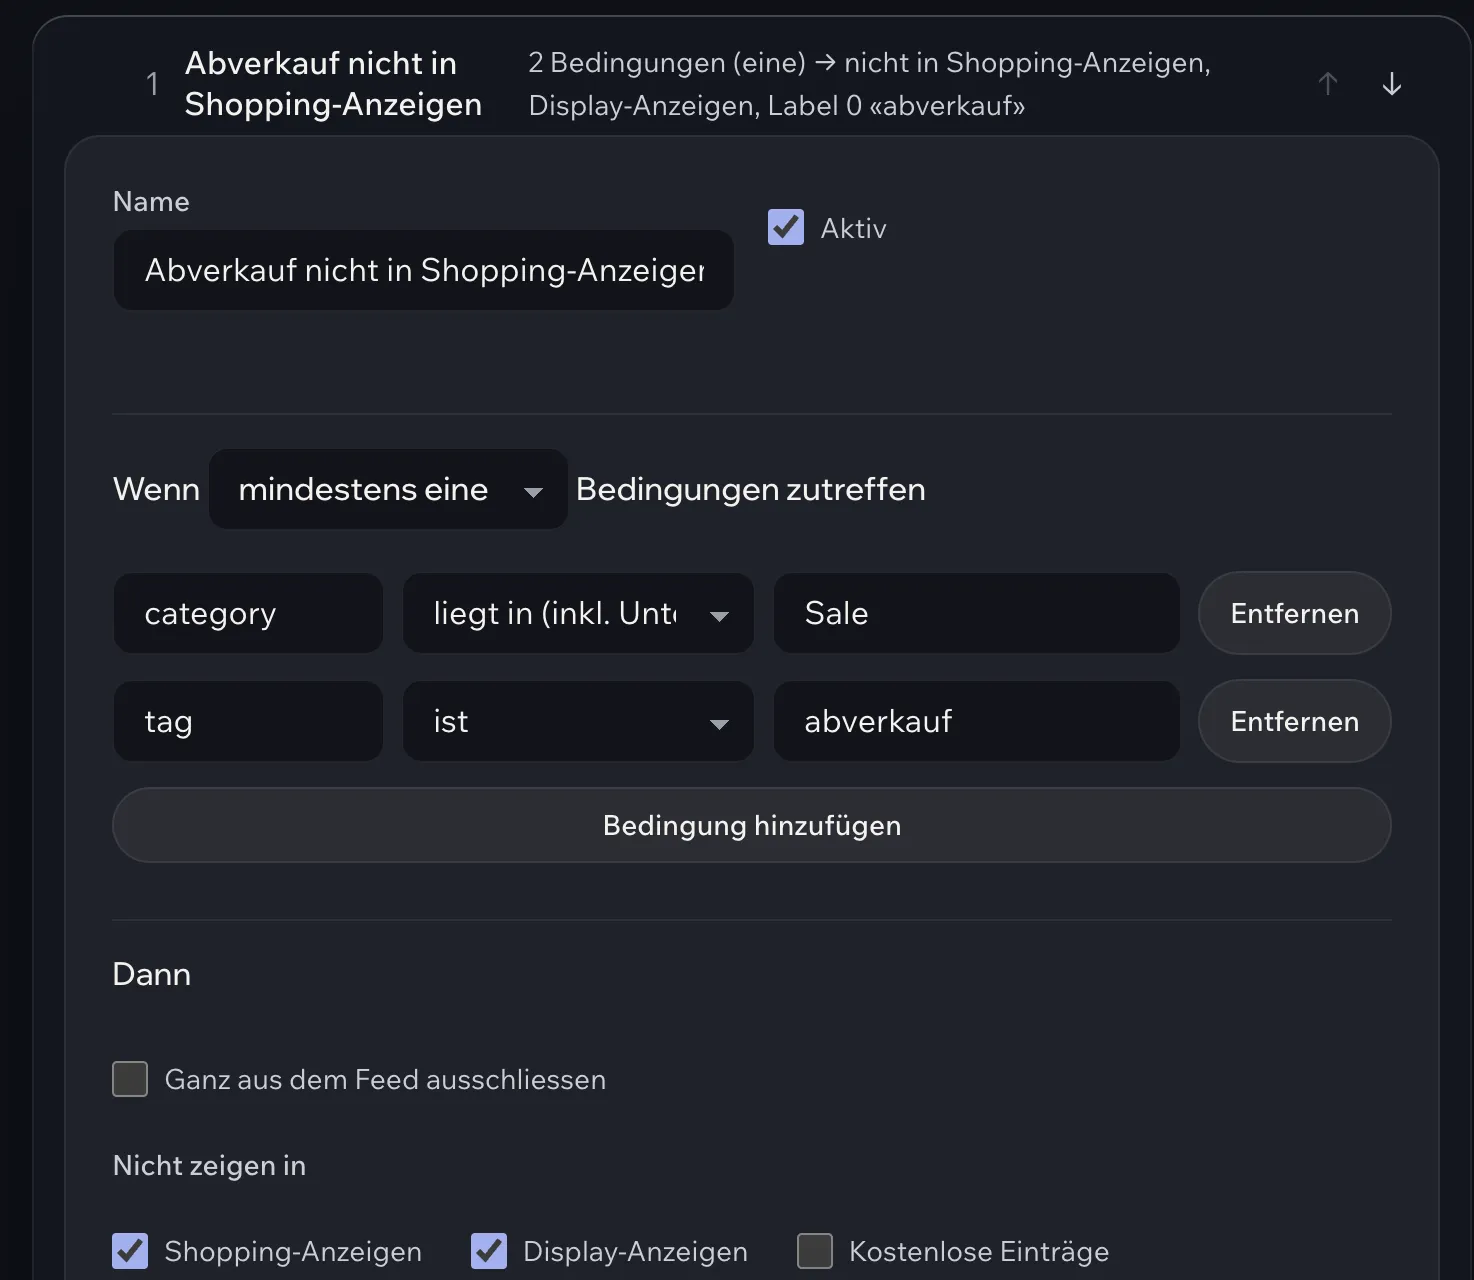The height and width of the screenshot is (1280, 1474).
Task: Move rule up with the up arrow
Action: (x=1327, y=84)
